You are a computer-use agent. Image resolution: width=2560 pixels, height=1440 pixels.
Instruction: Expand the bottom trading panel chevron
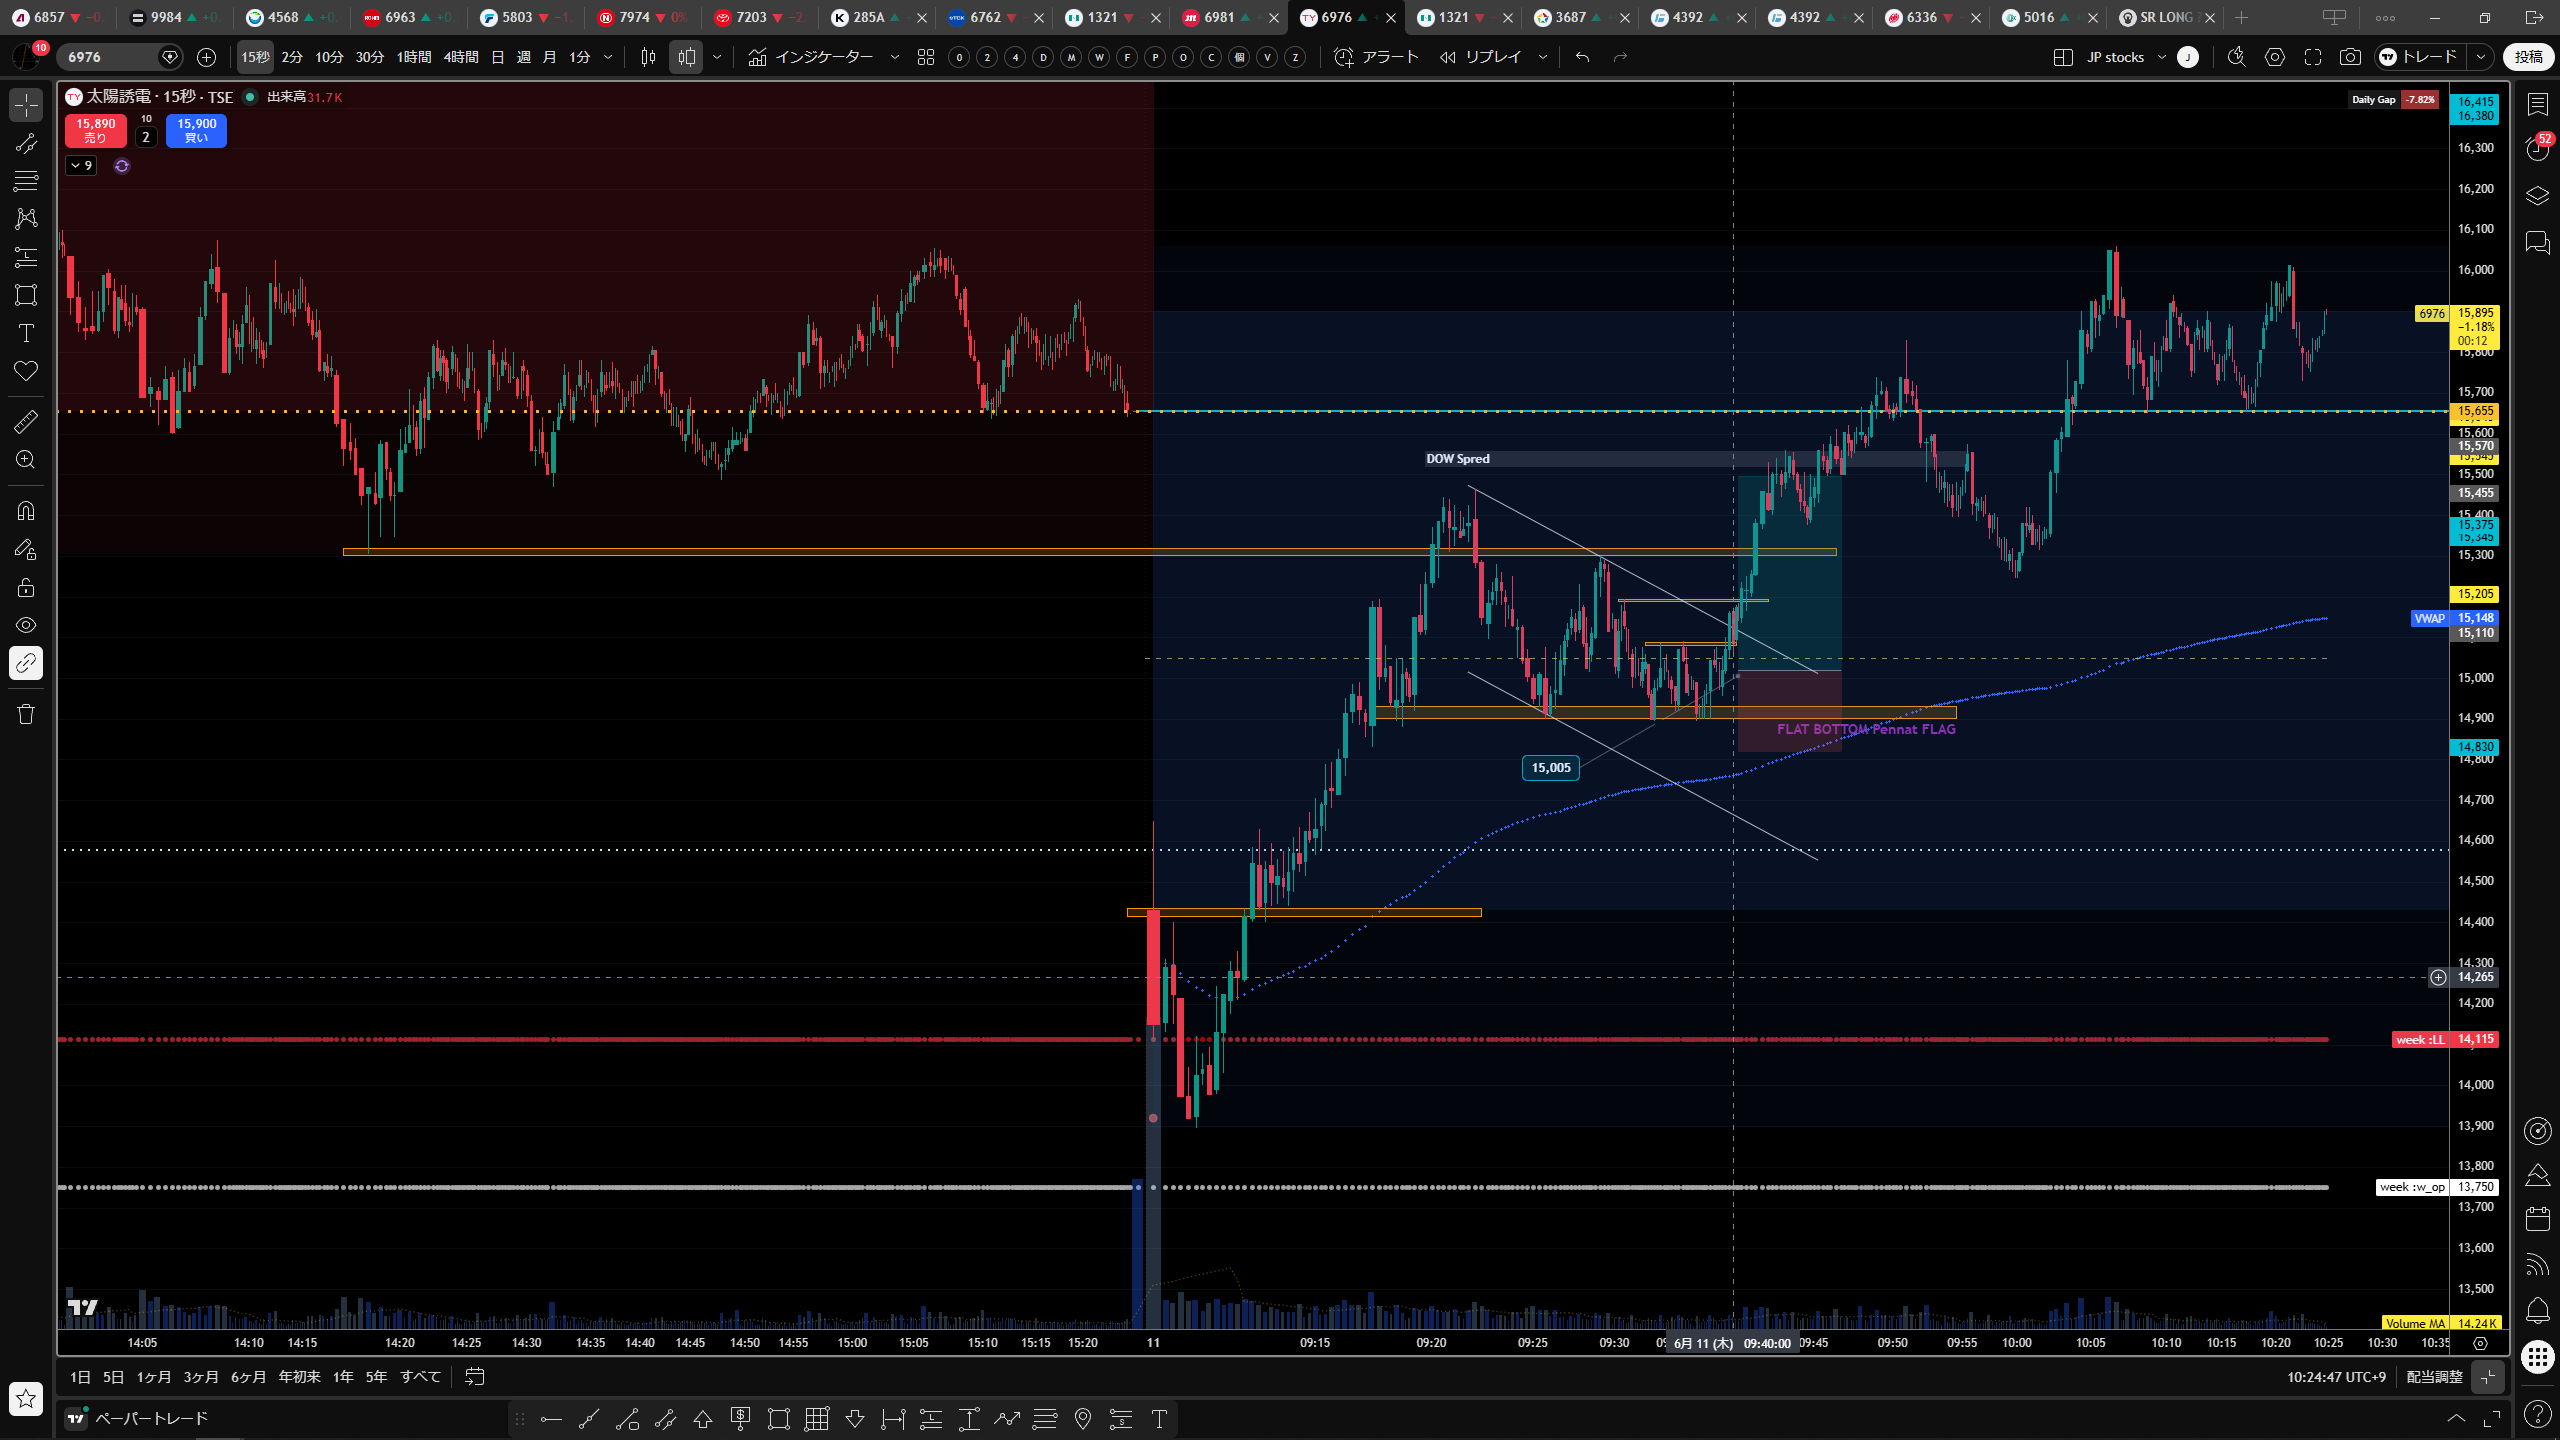pos(2456,1419)
